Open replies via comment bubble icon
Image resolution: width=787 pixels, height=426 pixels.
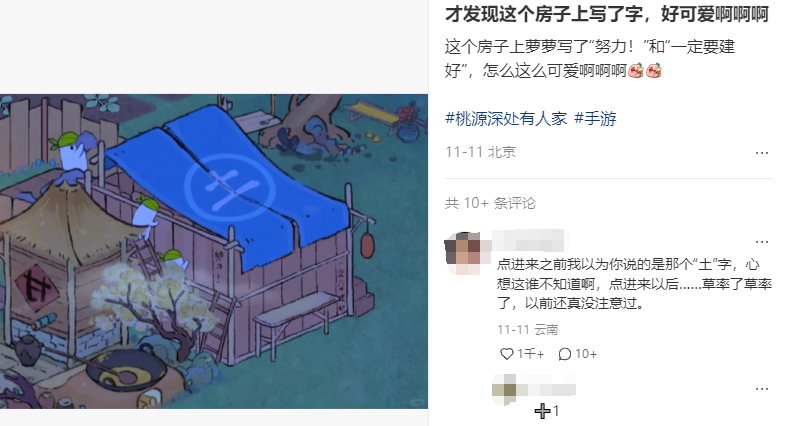click(x=565, y=354)
